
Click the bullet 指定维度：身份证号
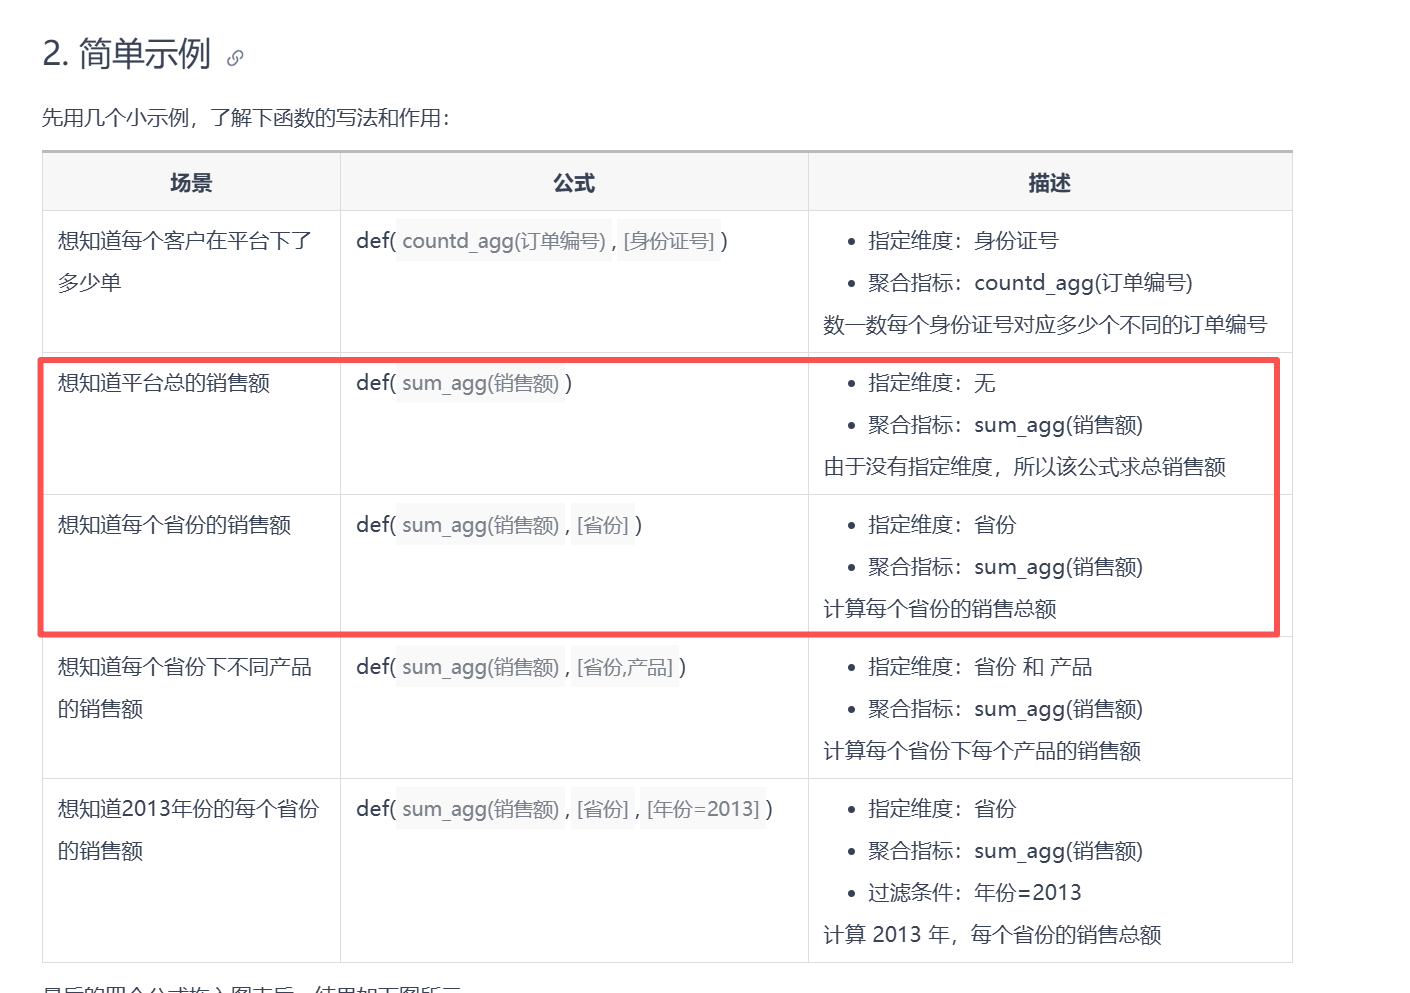pos(963,241)
